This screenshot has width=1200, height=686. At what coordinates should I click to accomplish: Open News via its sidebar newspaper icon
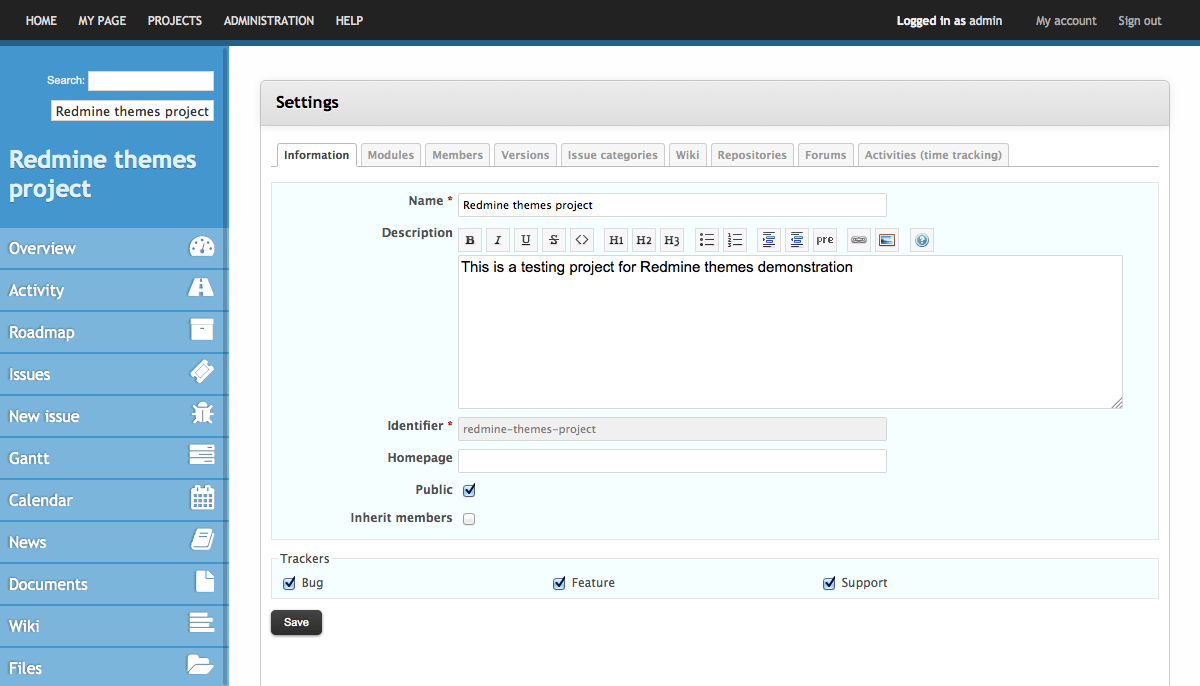202,540
